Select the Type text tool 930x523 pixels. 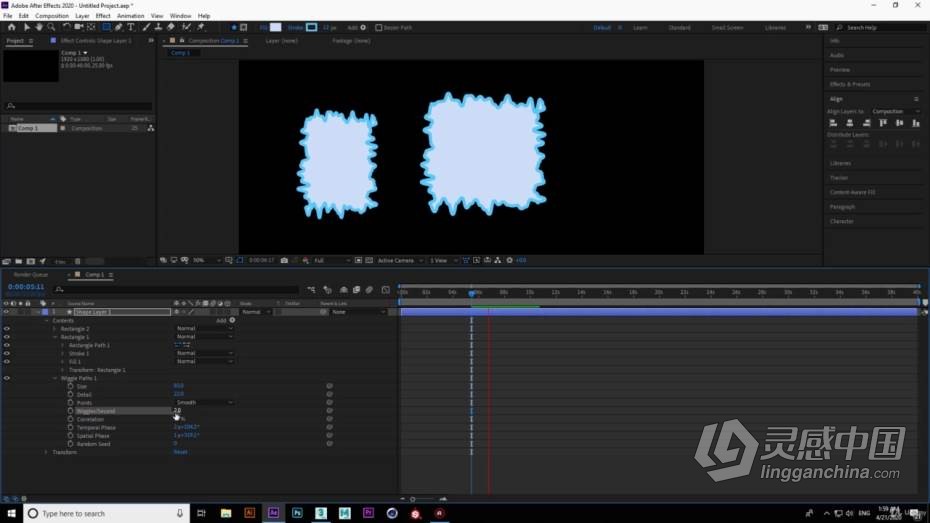[131, 27]
